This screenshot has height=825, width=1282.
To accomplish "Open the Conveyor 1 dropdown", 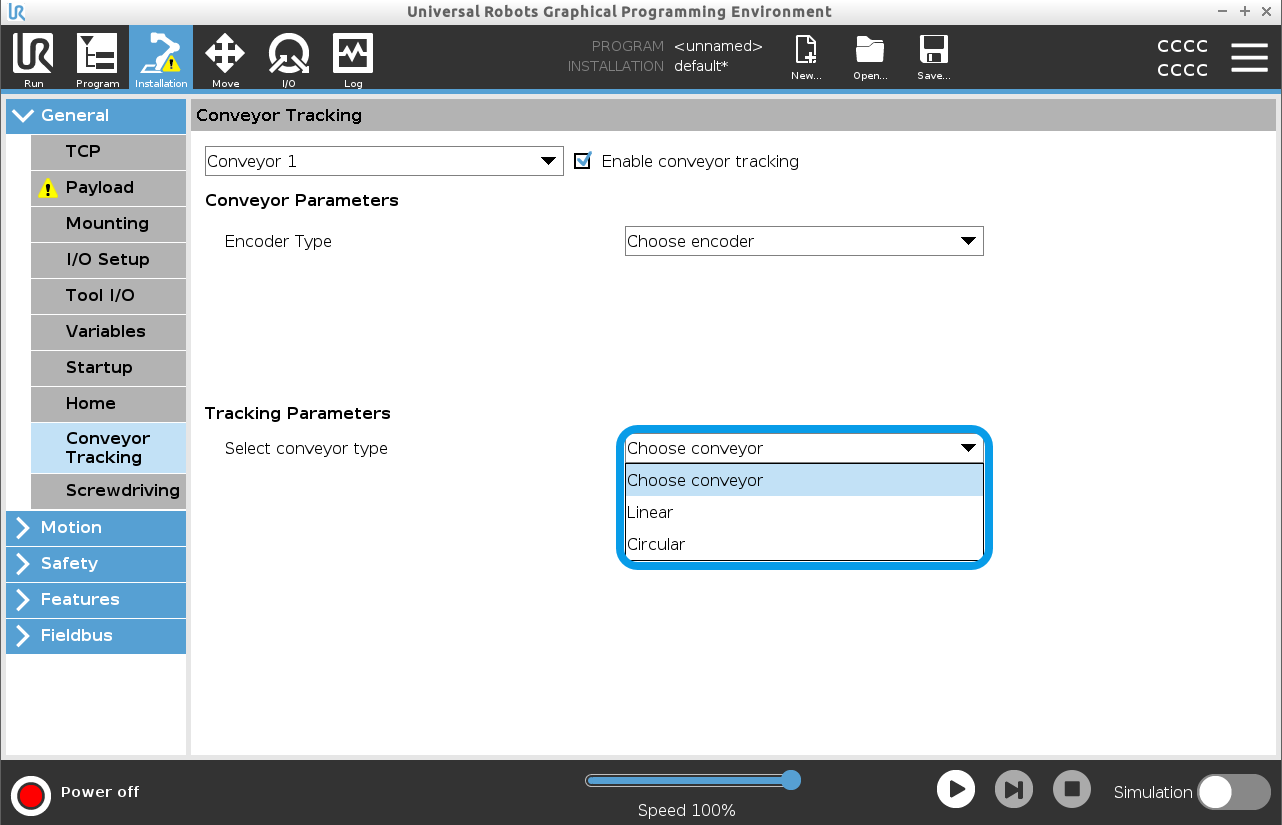I will [x=384, y=161].
